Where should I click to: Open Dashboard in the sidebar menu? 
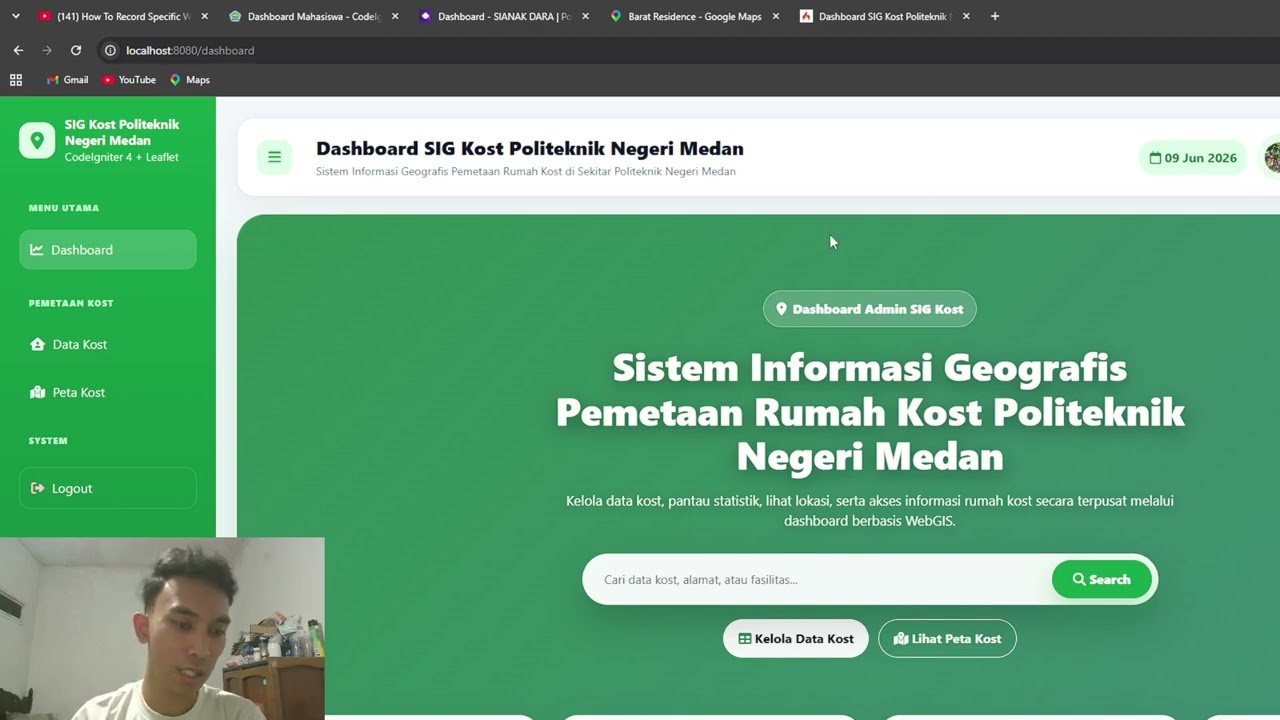108,250
